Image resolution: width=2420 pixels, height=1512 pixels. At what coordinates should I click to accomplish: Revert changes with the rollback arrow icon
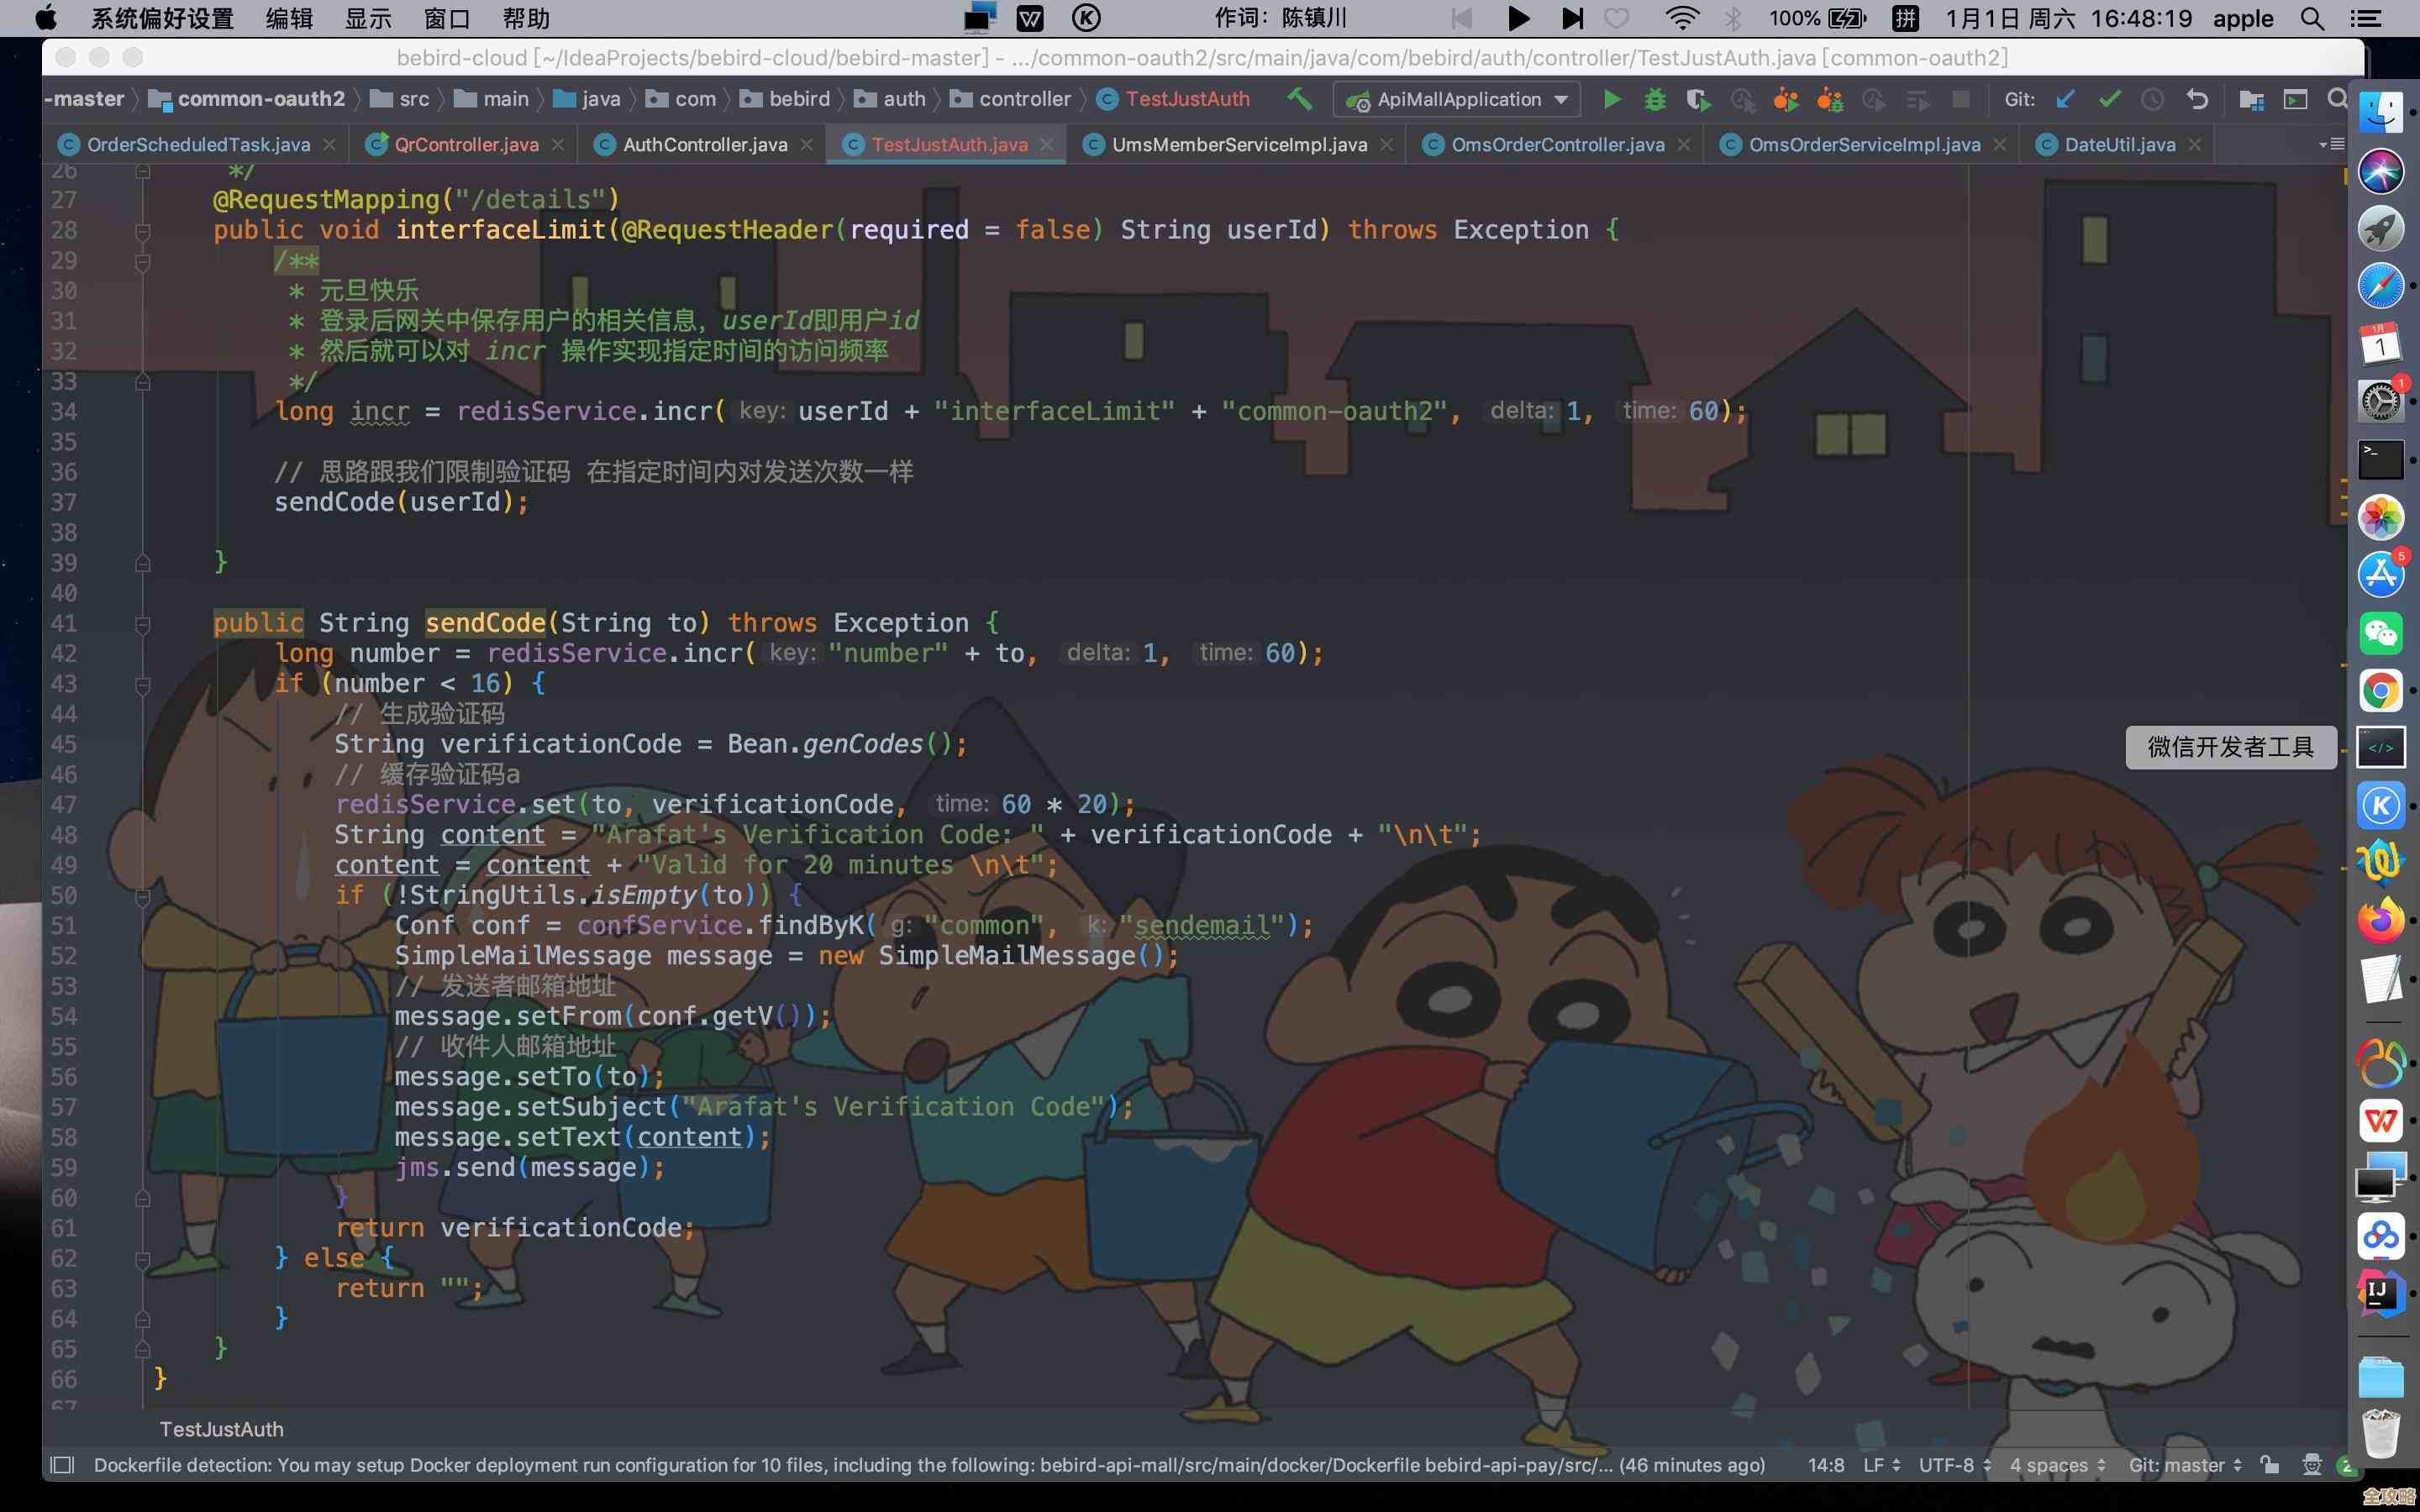(2197, 99)
